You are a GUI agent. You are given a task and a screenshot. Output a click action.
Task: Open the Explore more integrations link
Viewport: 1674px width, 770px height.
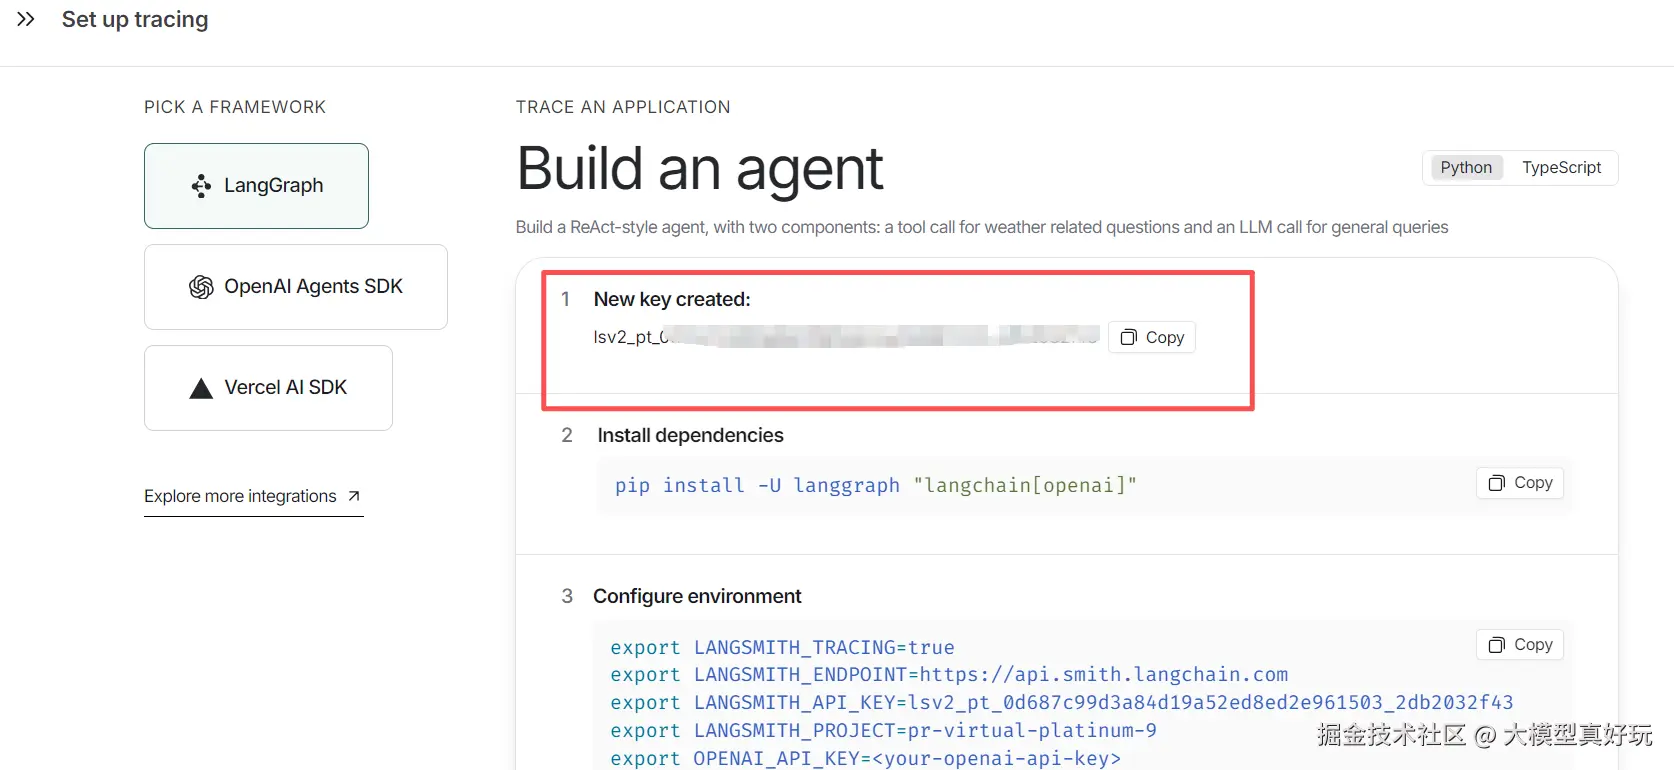[x=254, y=497]
